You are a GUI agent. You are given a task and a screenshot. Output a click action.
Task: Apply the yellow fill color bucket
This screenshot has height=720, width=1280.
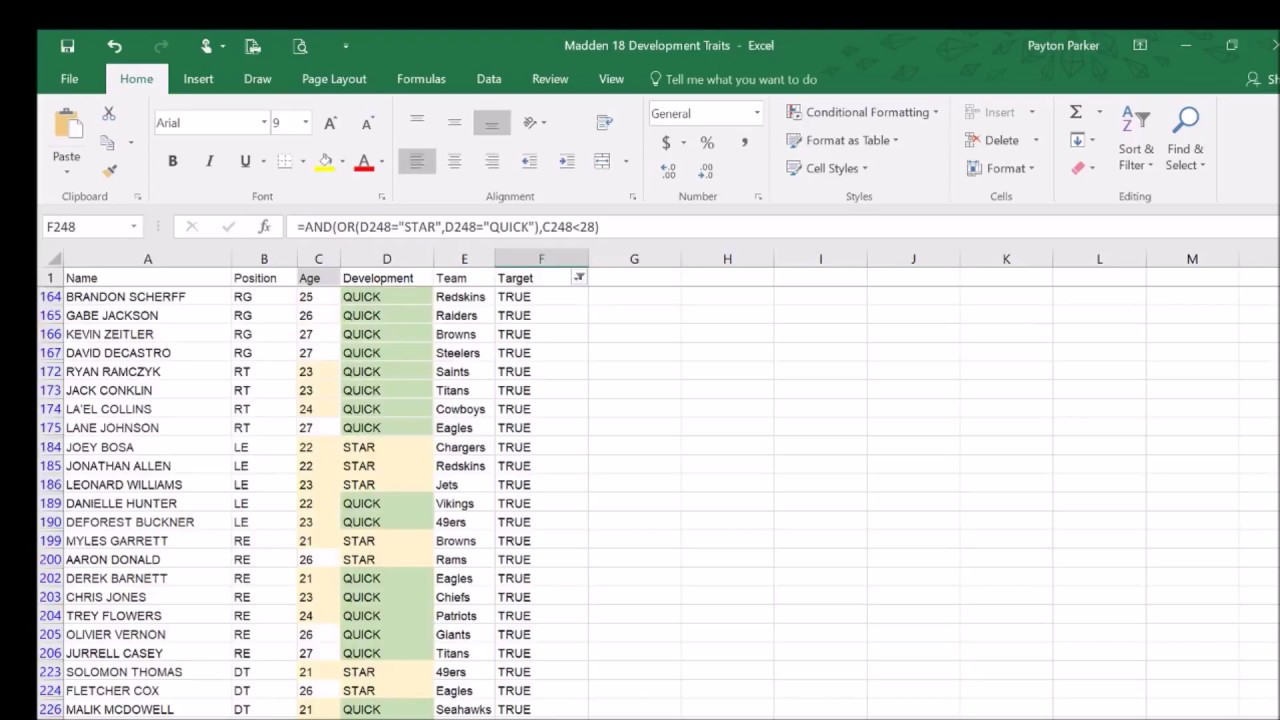(x=325, y=161)
